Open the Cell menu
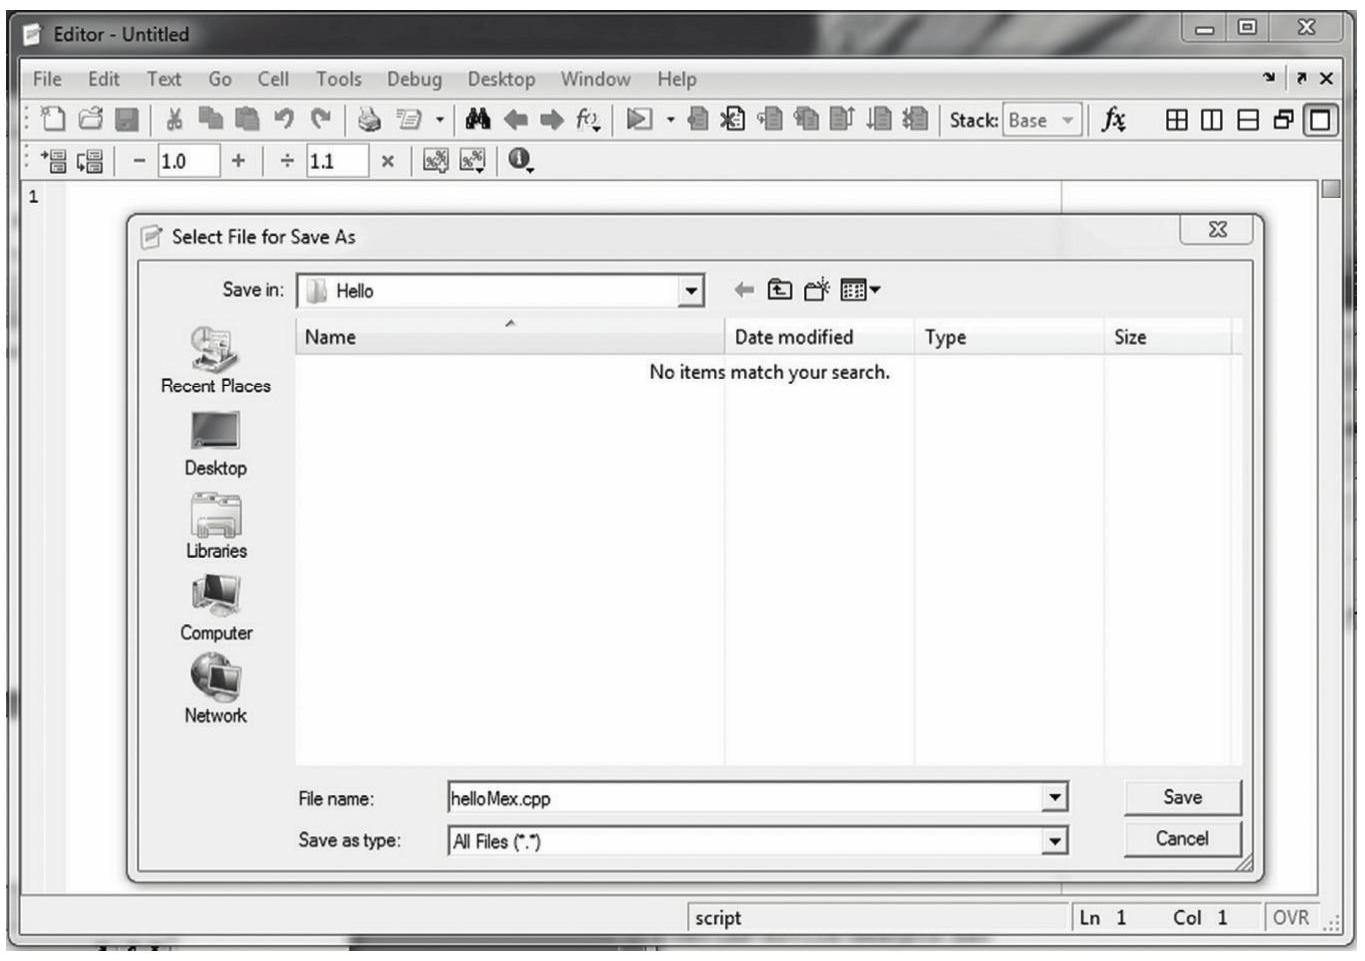This screenshot has width=1365, height=961. tap(273, 79)
